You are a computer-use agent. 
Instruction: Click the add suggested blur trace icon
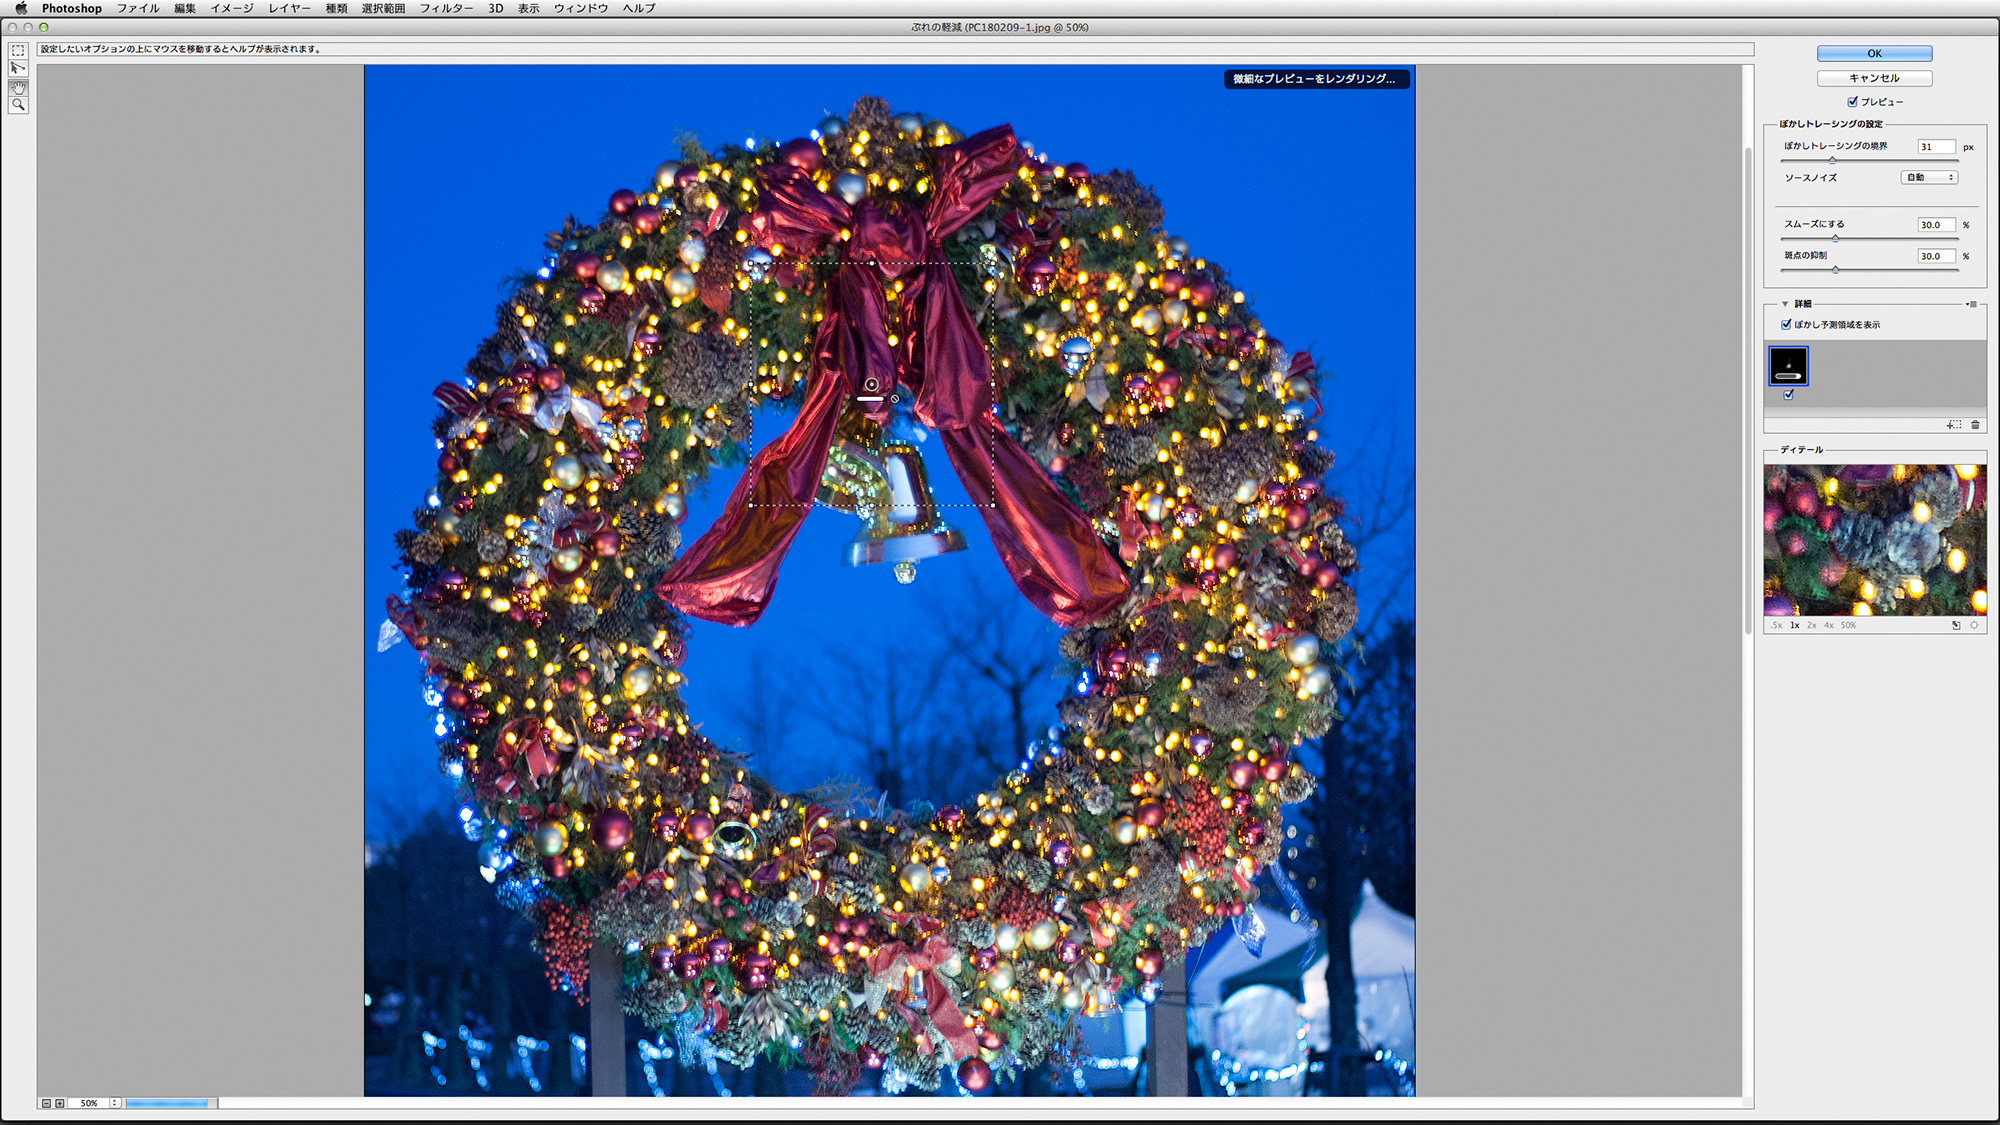coord(1954,425)
